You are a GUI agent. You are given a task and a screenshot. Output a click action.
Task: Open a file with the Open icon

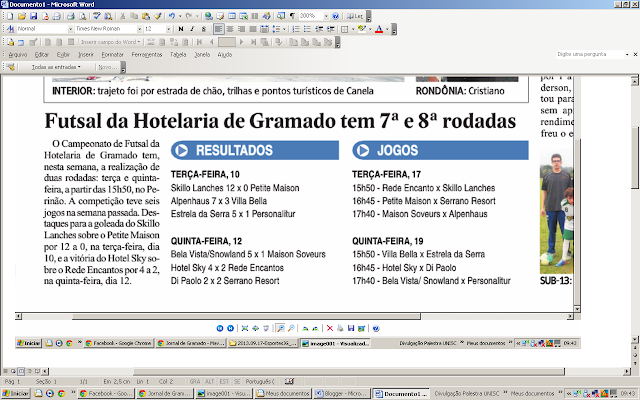22,16
